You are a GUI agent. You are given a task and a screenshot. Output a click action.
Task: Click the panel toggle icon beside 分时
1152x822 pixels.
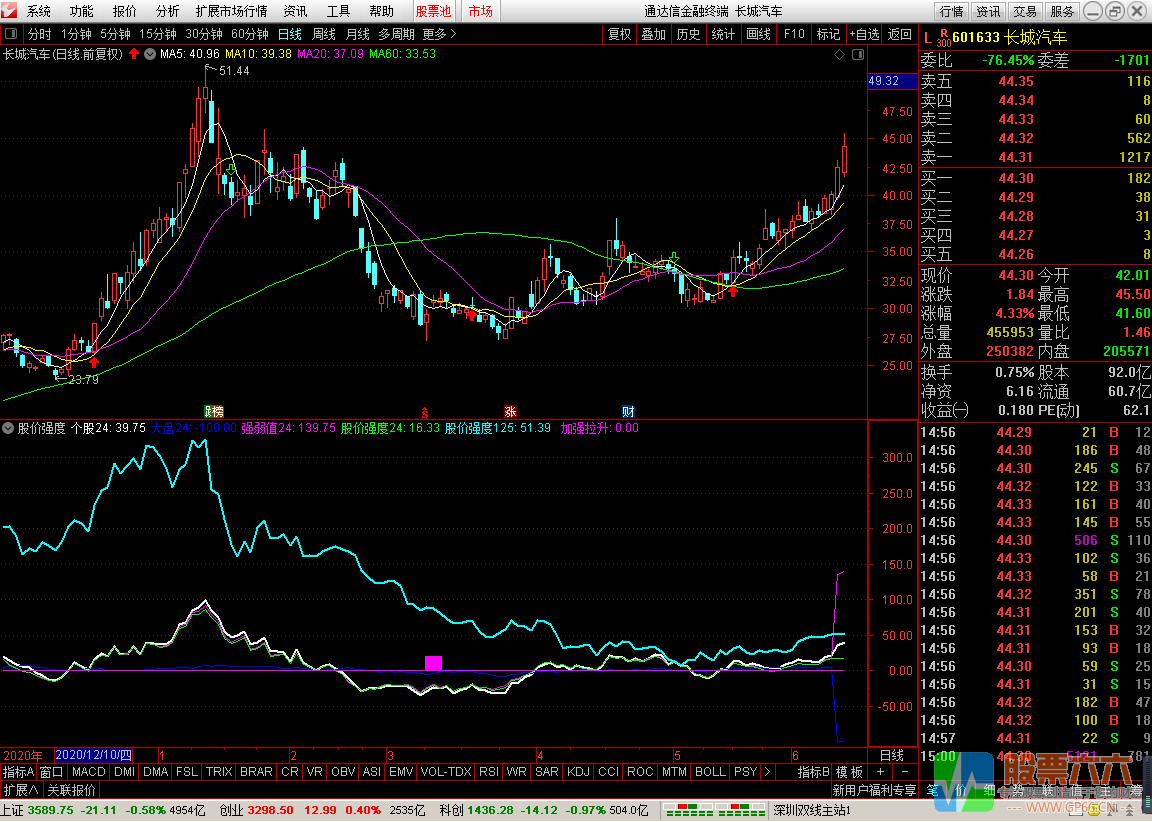coord(11,35)
